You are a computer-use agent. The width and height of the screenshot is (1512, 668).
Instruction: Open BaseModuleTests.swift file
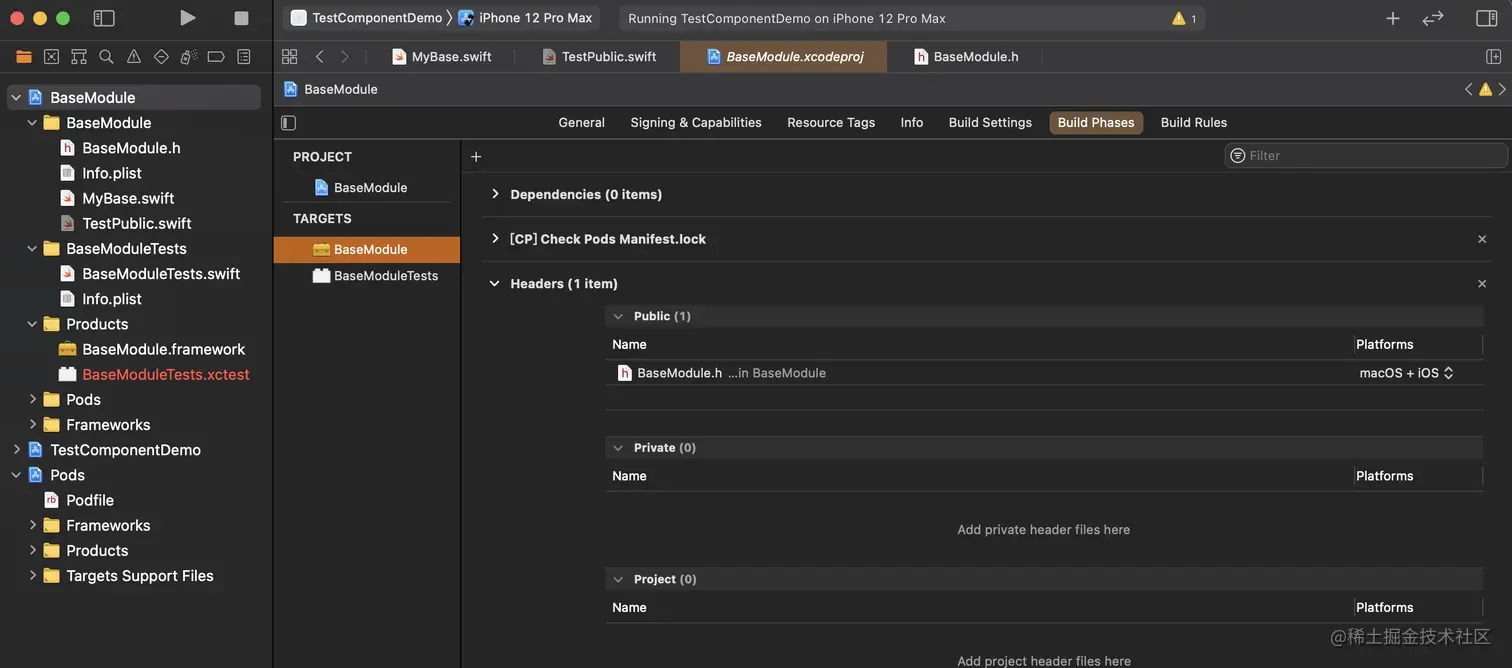(x=161, y=274)
